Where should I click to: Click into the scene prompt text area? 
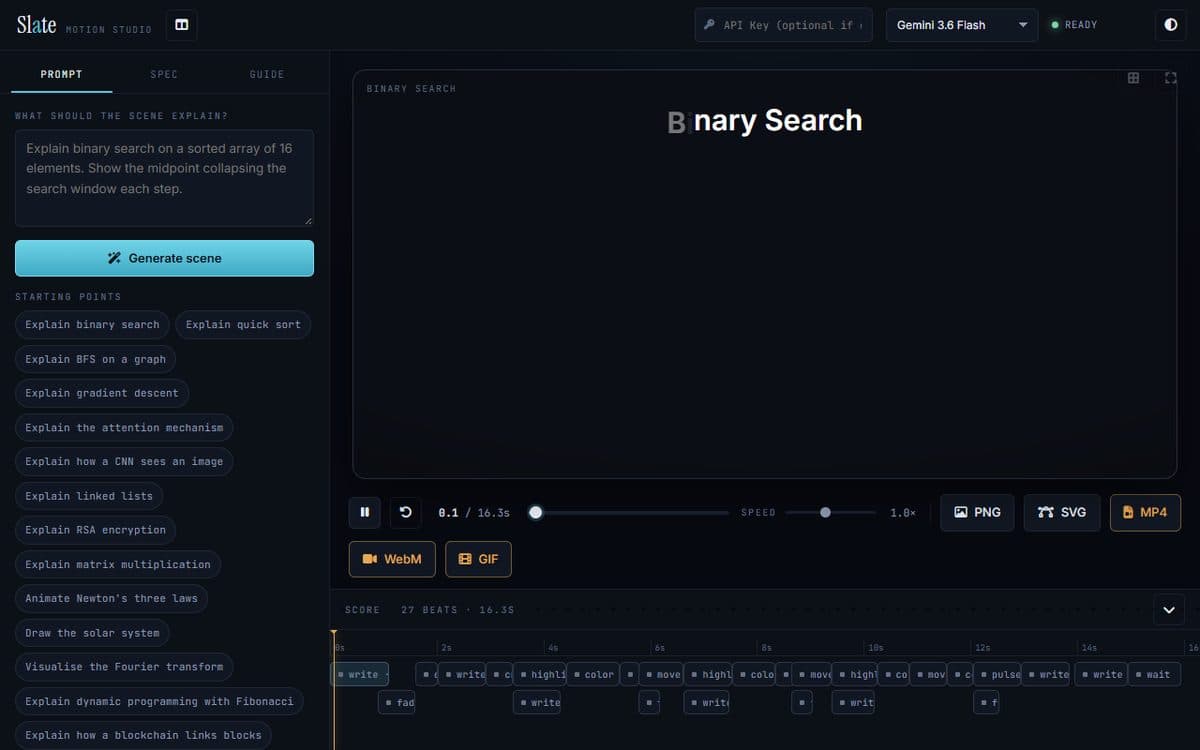coord(164,178)
